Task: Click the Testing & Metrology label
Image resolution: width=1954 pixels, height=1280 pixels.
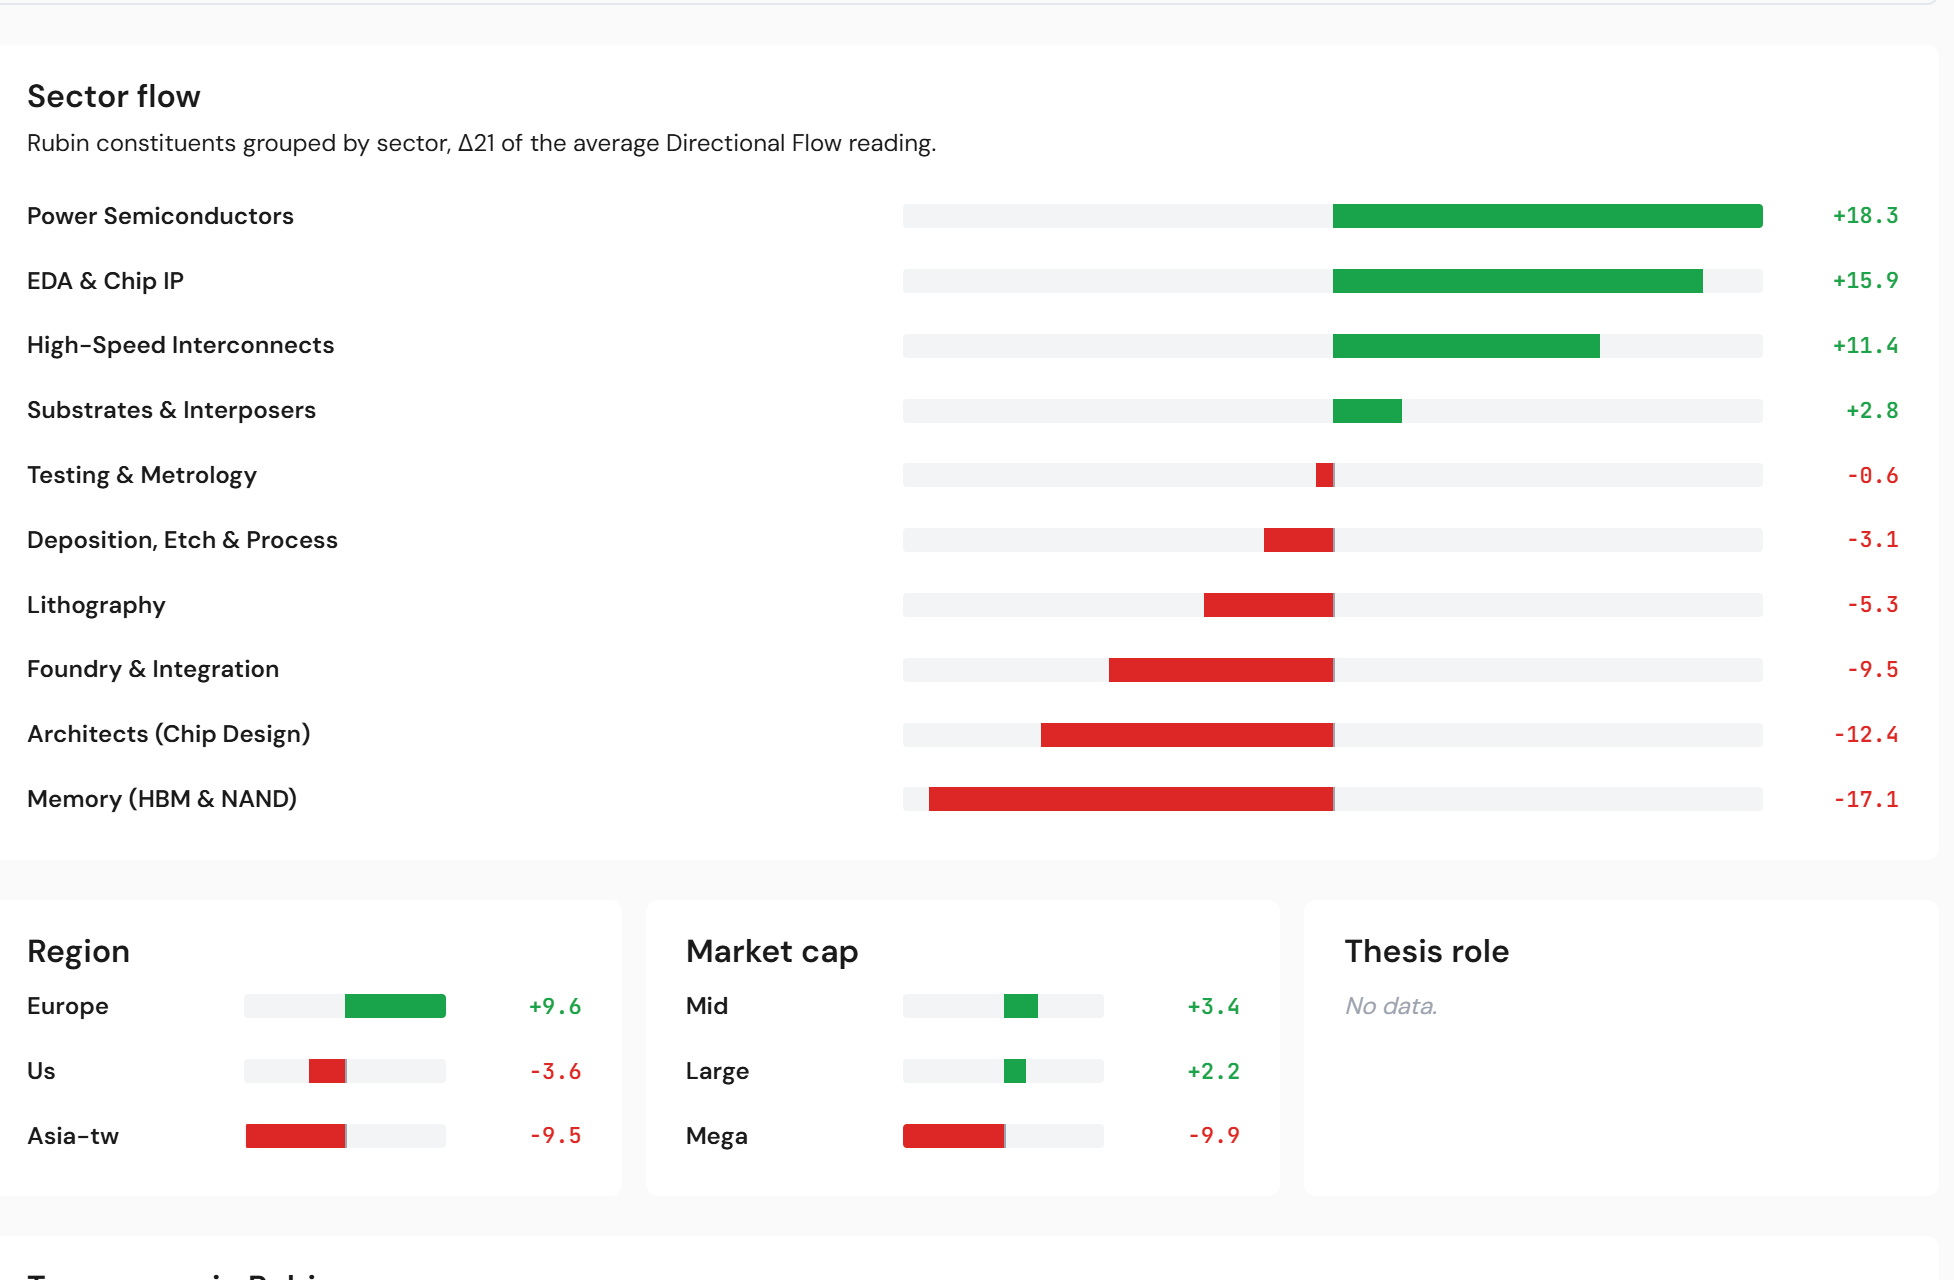Action: point(141,475)
